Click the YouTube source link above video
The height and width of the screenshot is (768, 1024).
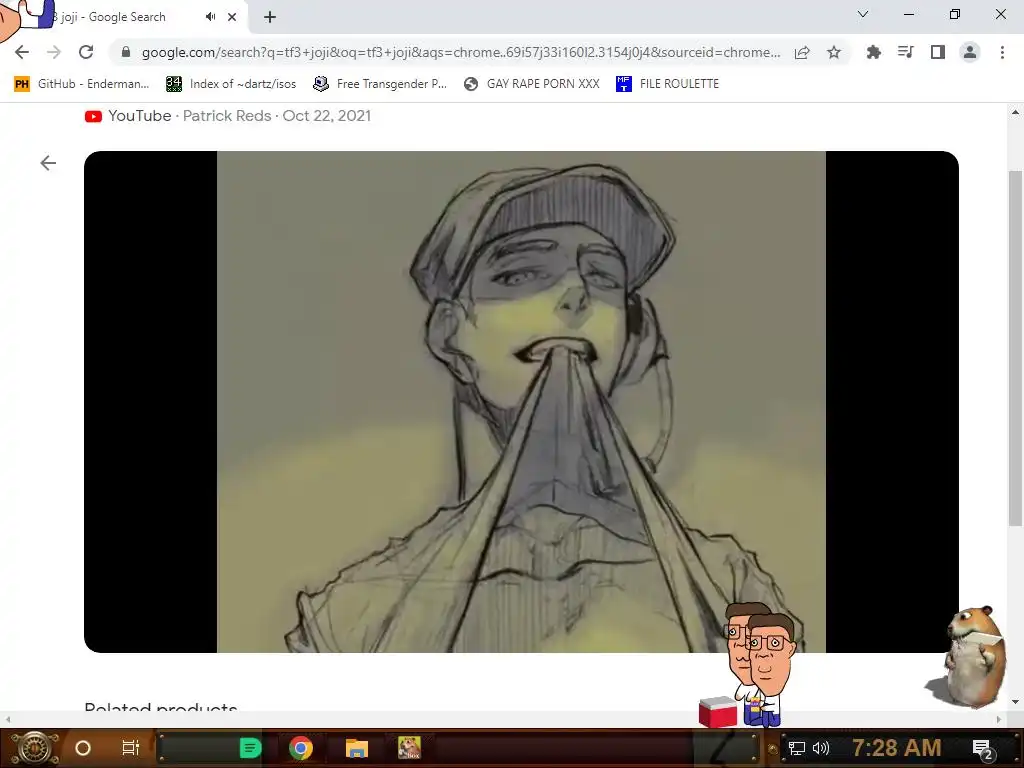128,116
